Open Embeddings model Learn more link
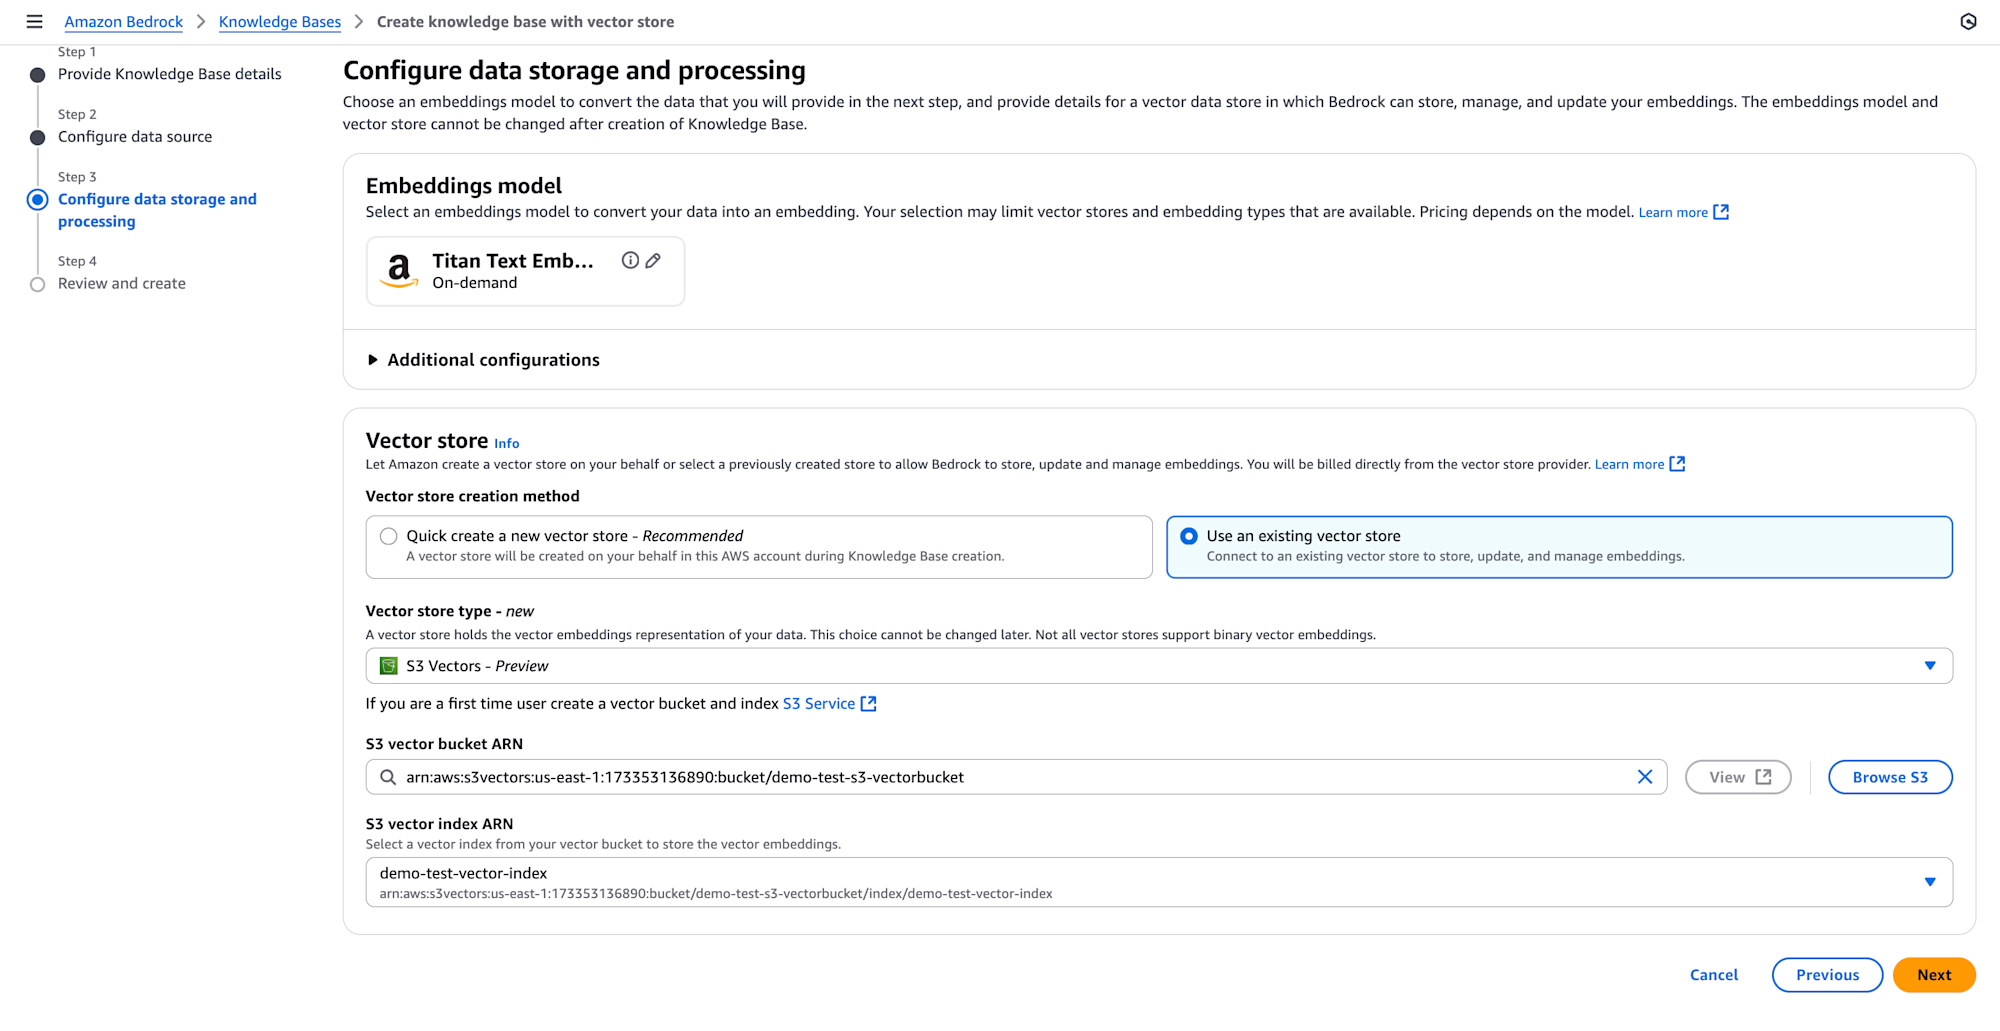This screenshot has height=1031, width=2000. 1673,212
